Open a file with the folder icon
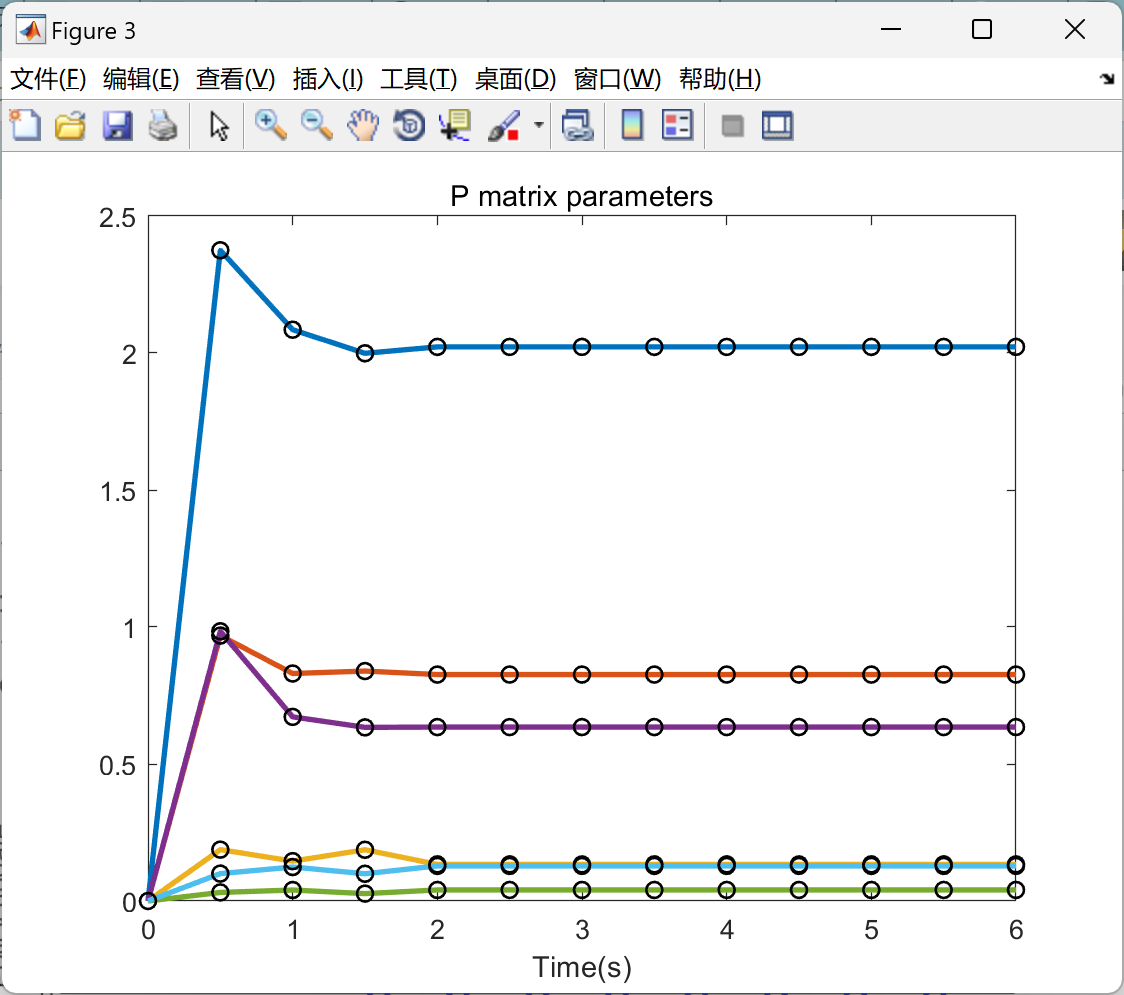 pyautogui.click(x=70, y=125)
